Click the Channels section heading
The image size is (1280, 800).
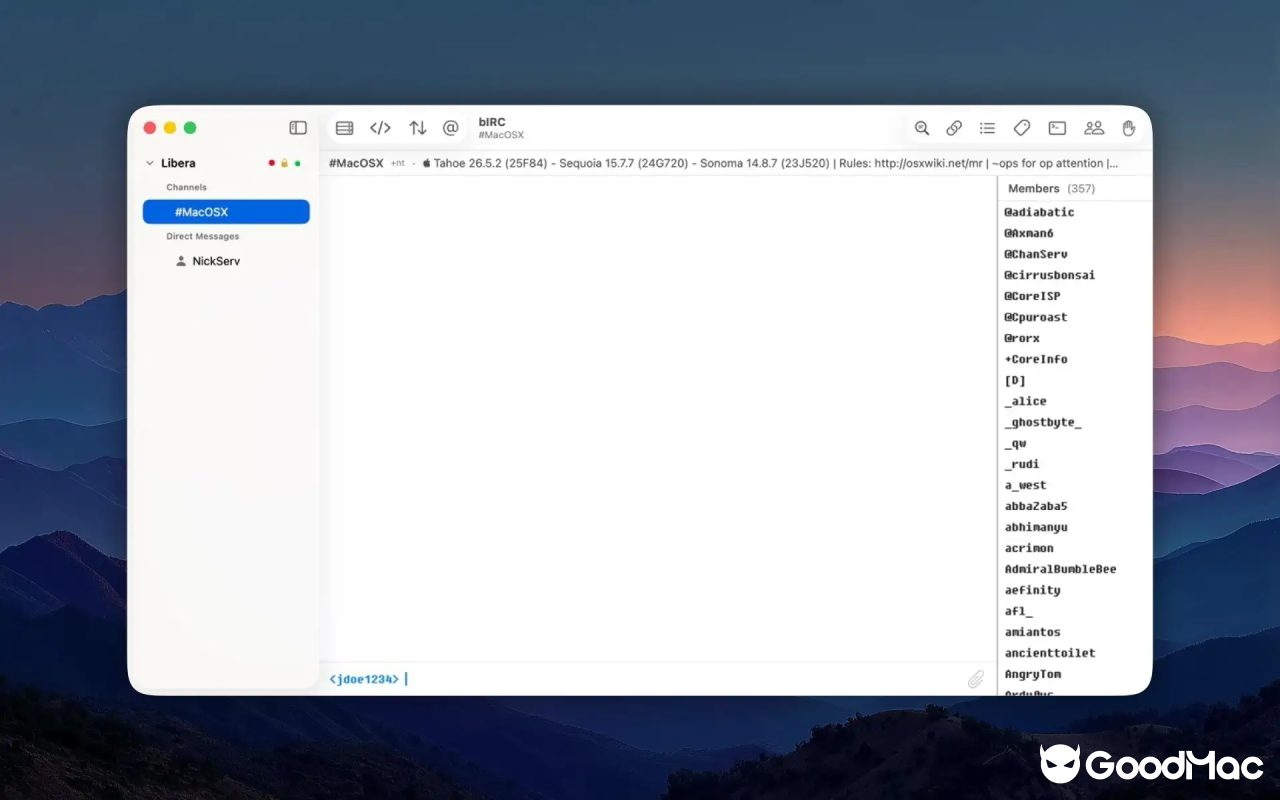186,187
